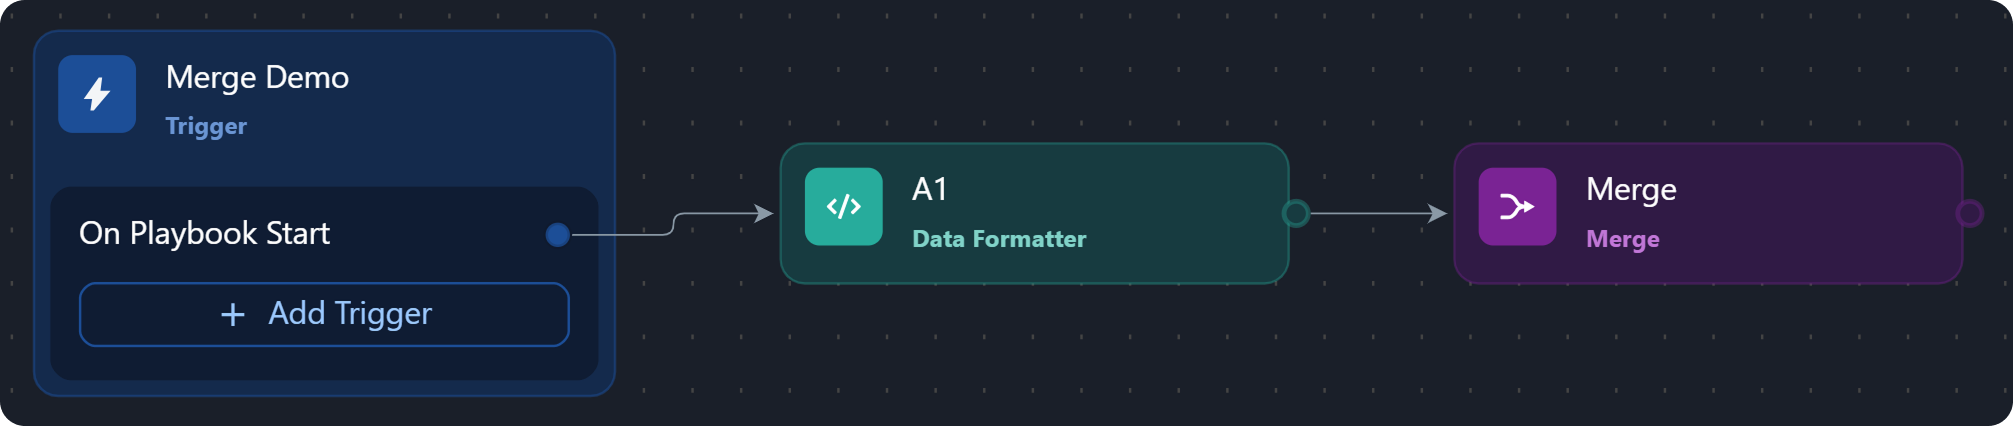Click the purple Merge type label

(1623, 239)
